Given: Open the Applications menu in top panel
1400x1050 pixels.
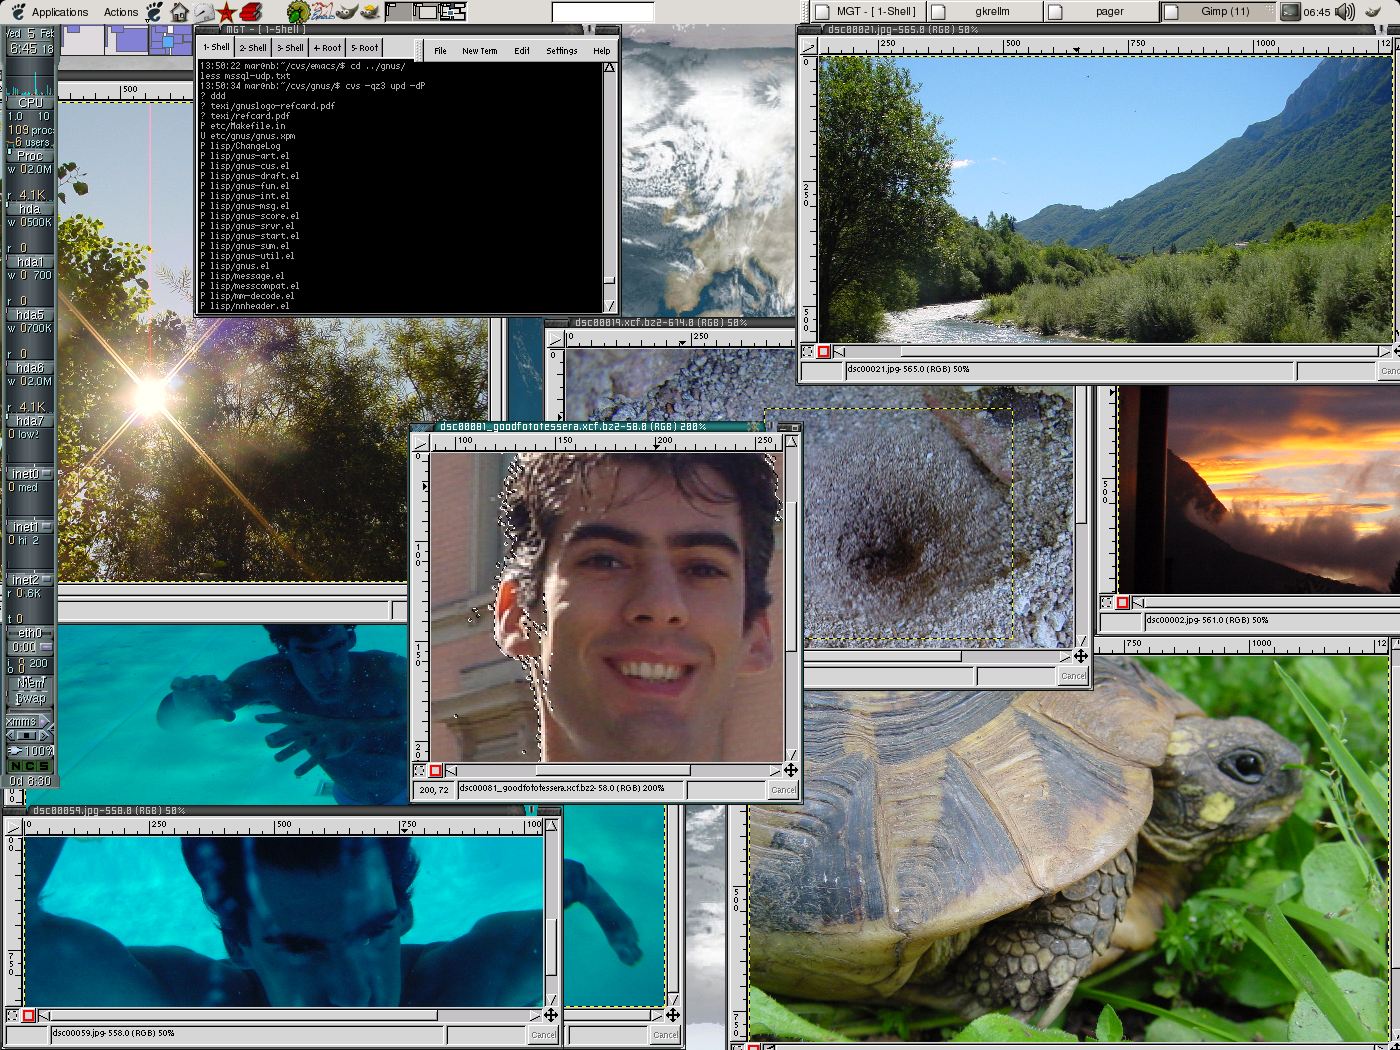Looking at the screenshot, I should 50,12.
